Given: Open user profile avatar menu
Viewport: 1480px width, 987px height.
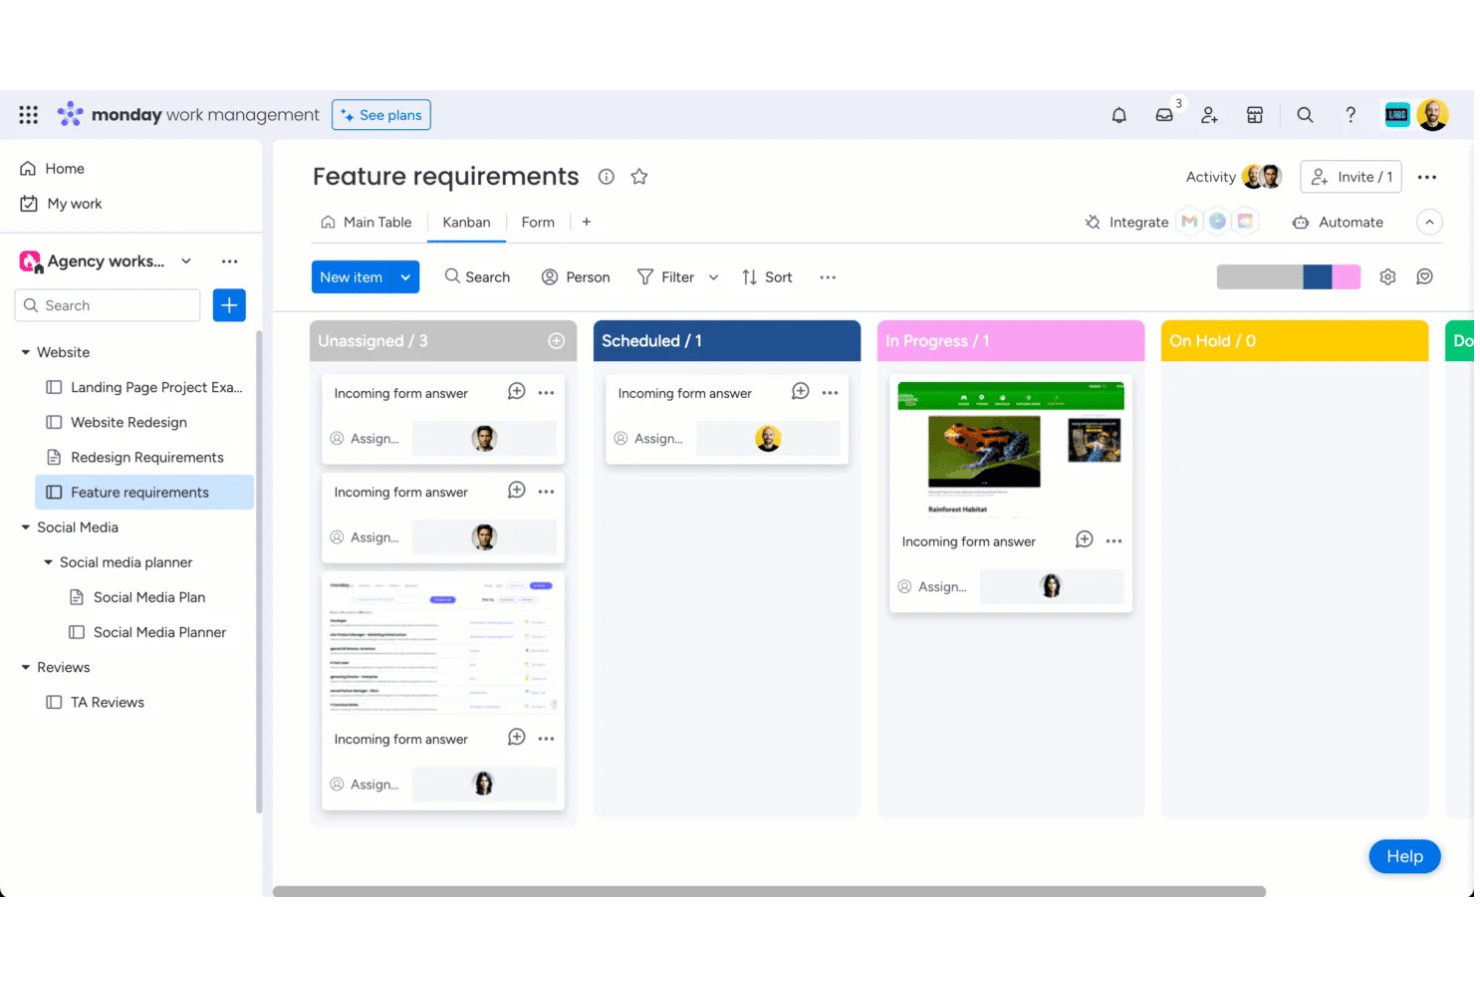Looking at the screenshot, I should pyautogui.click(x=1432, y=115).
